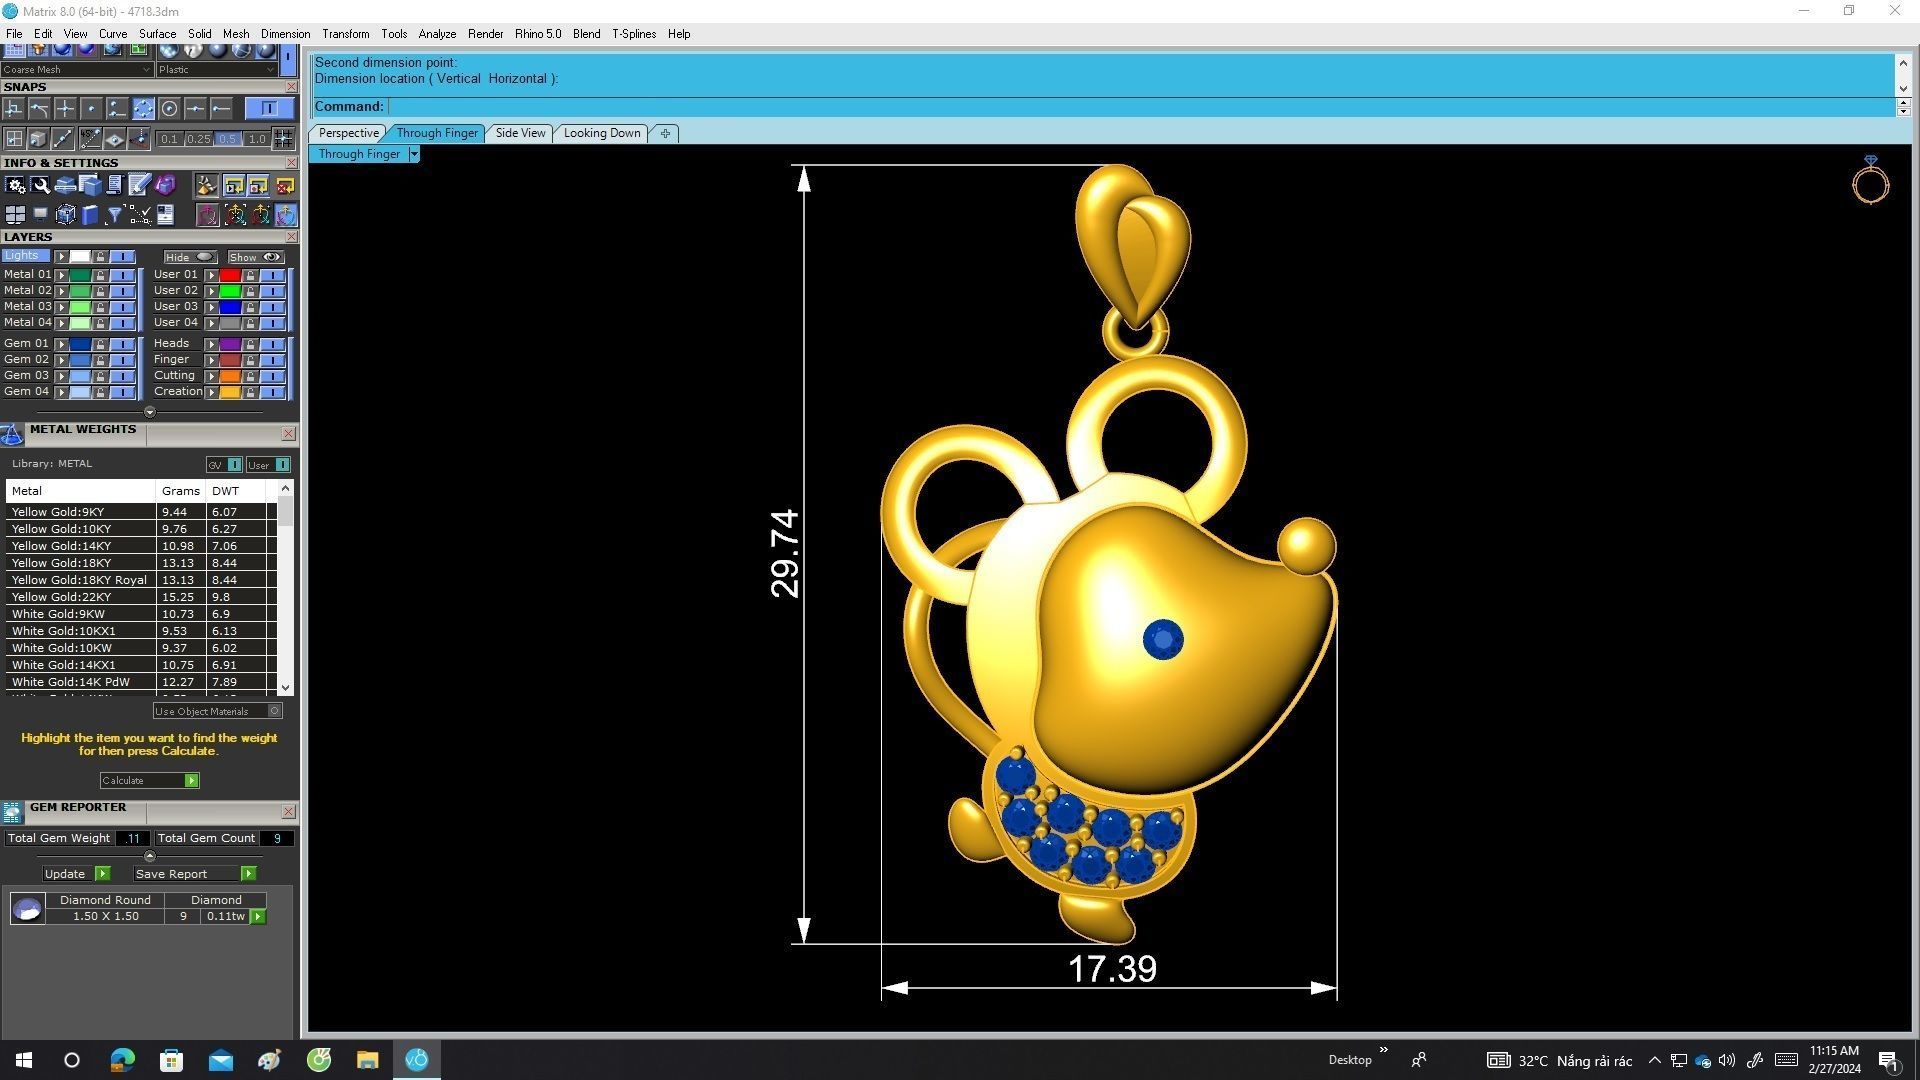
Task: Click the blue book icon
Action: [90, 214]
